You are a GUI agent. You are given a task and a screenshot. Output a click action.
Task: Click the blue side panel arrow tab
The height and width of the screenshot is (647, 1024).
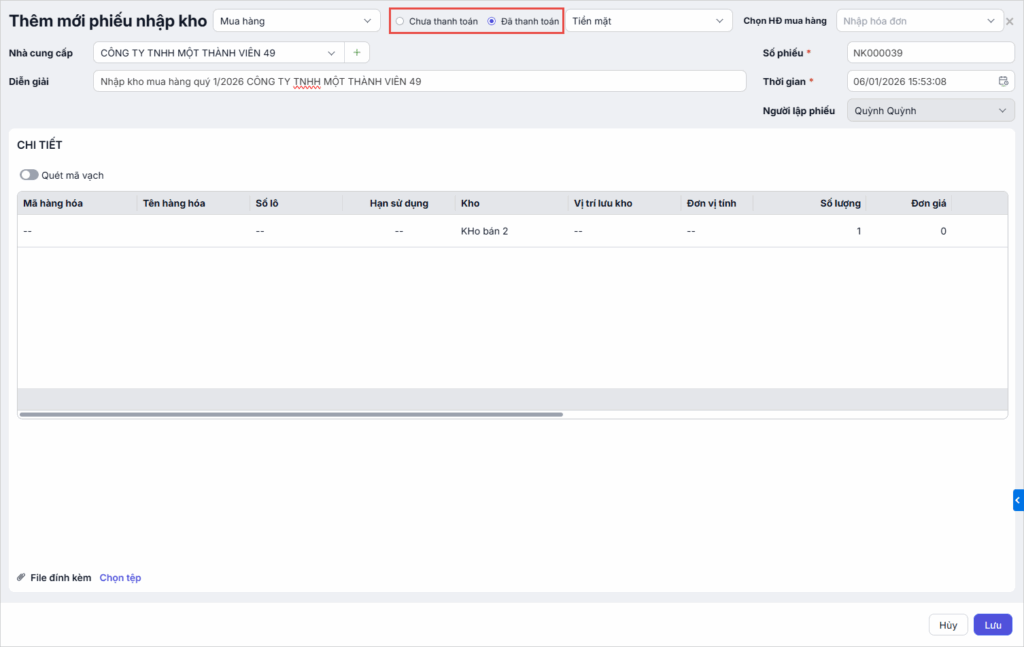[1018, 500]
